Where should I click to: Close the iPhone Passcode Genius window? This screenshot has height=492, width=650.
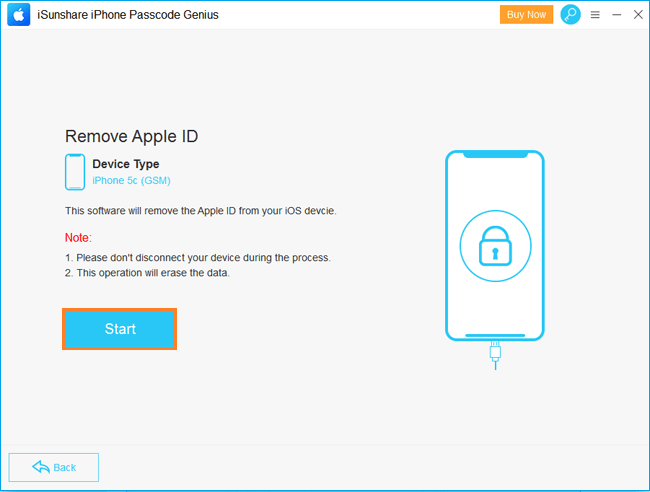pyautogui.click(x=638, y=15)
